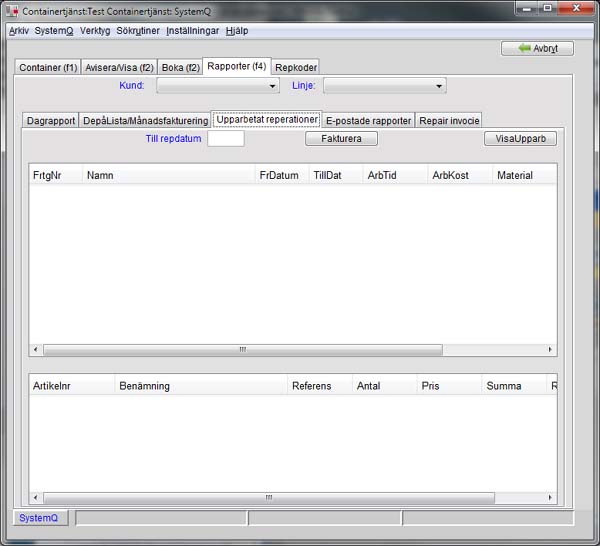Go to the Dagrapport sub-tab
The width and height of the screenshot is (600, 546).
point(51,120)
